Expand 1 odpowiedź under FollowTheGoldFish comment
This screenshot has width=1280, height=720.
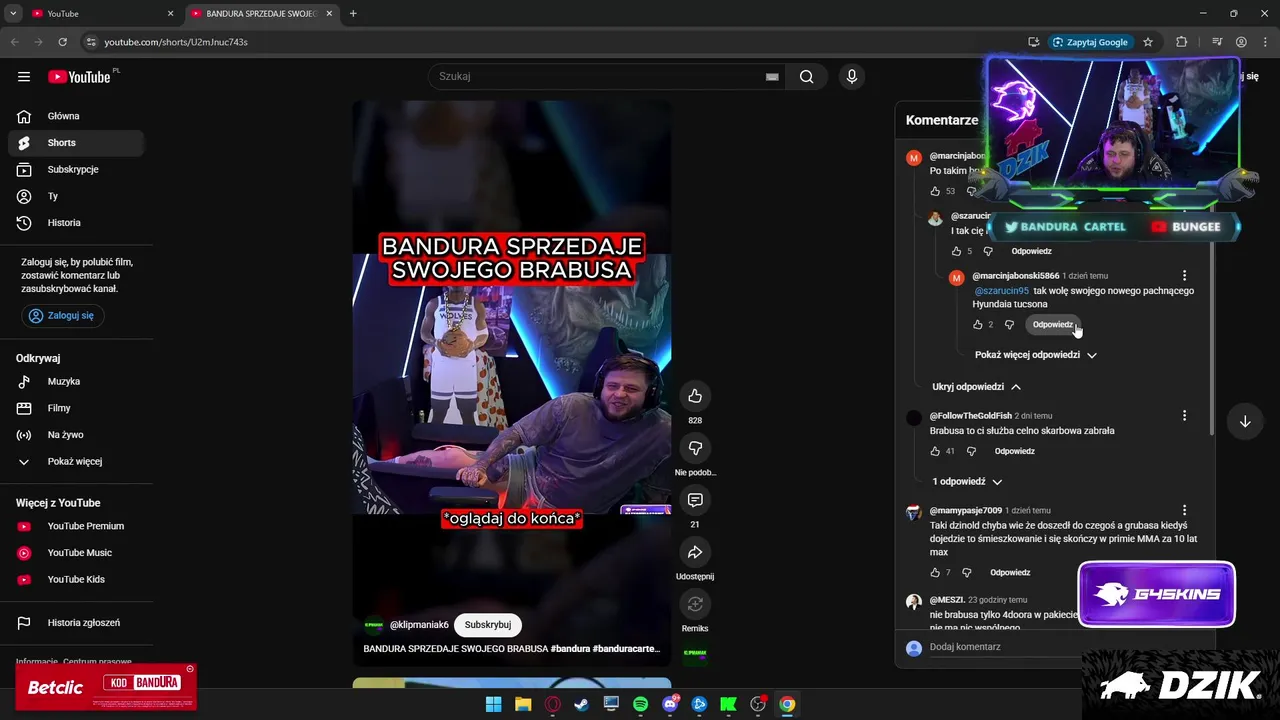click(967, 482)
